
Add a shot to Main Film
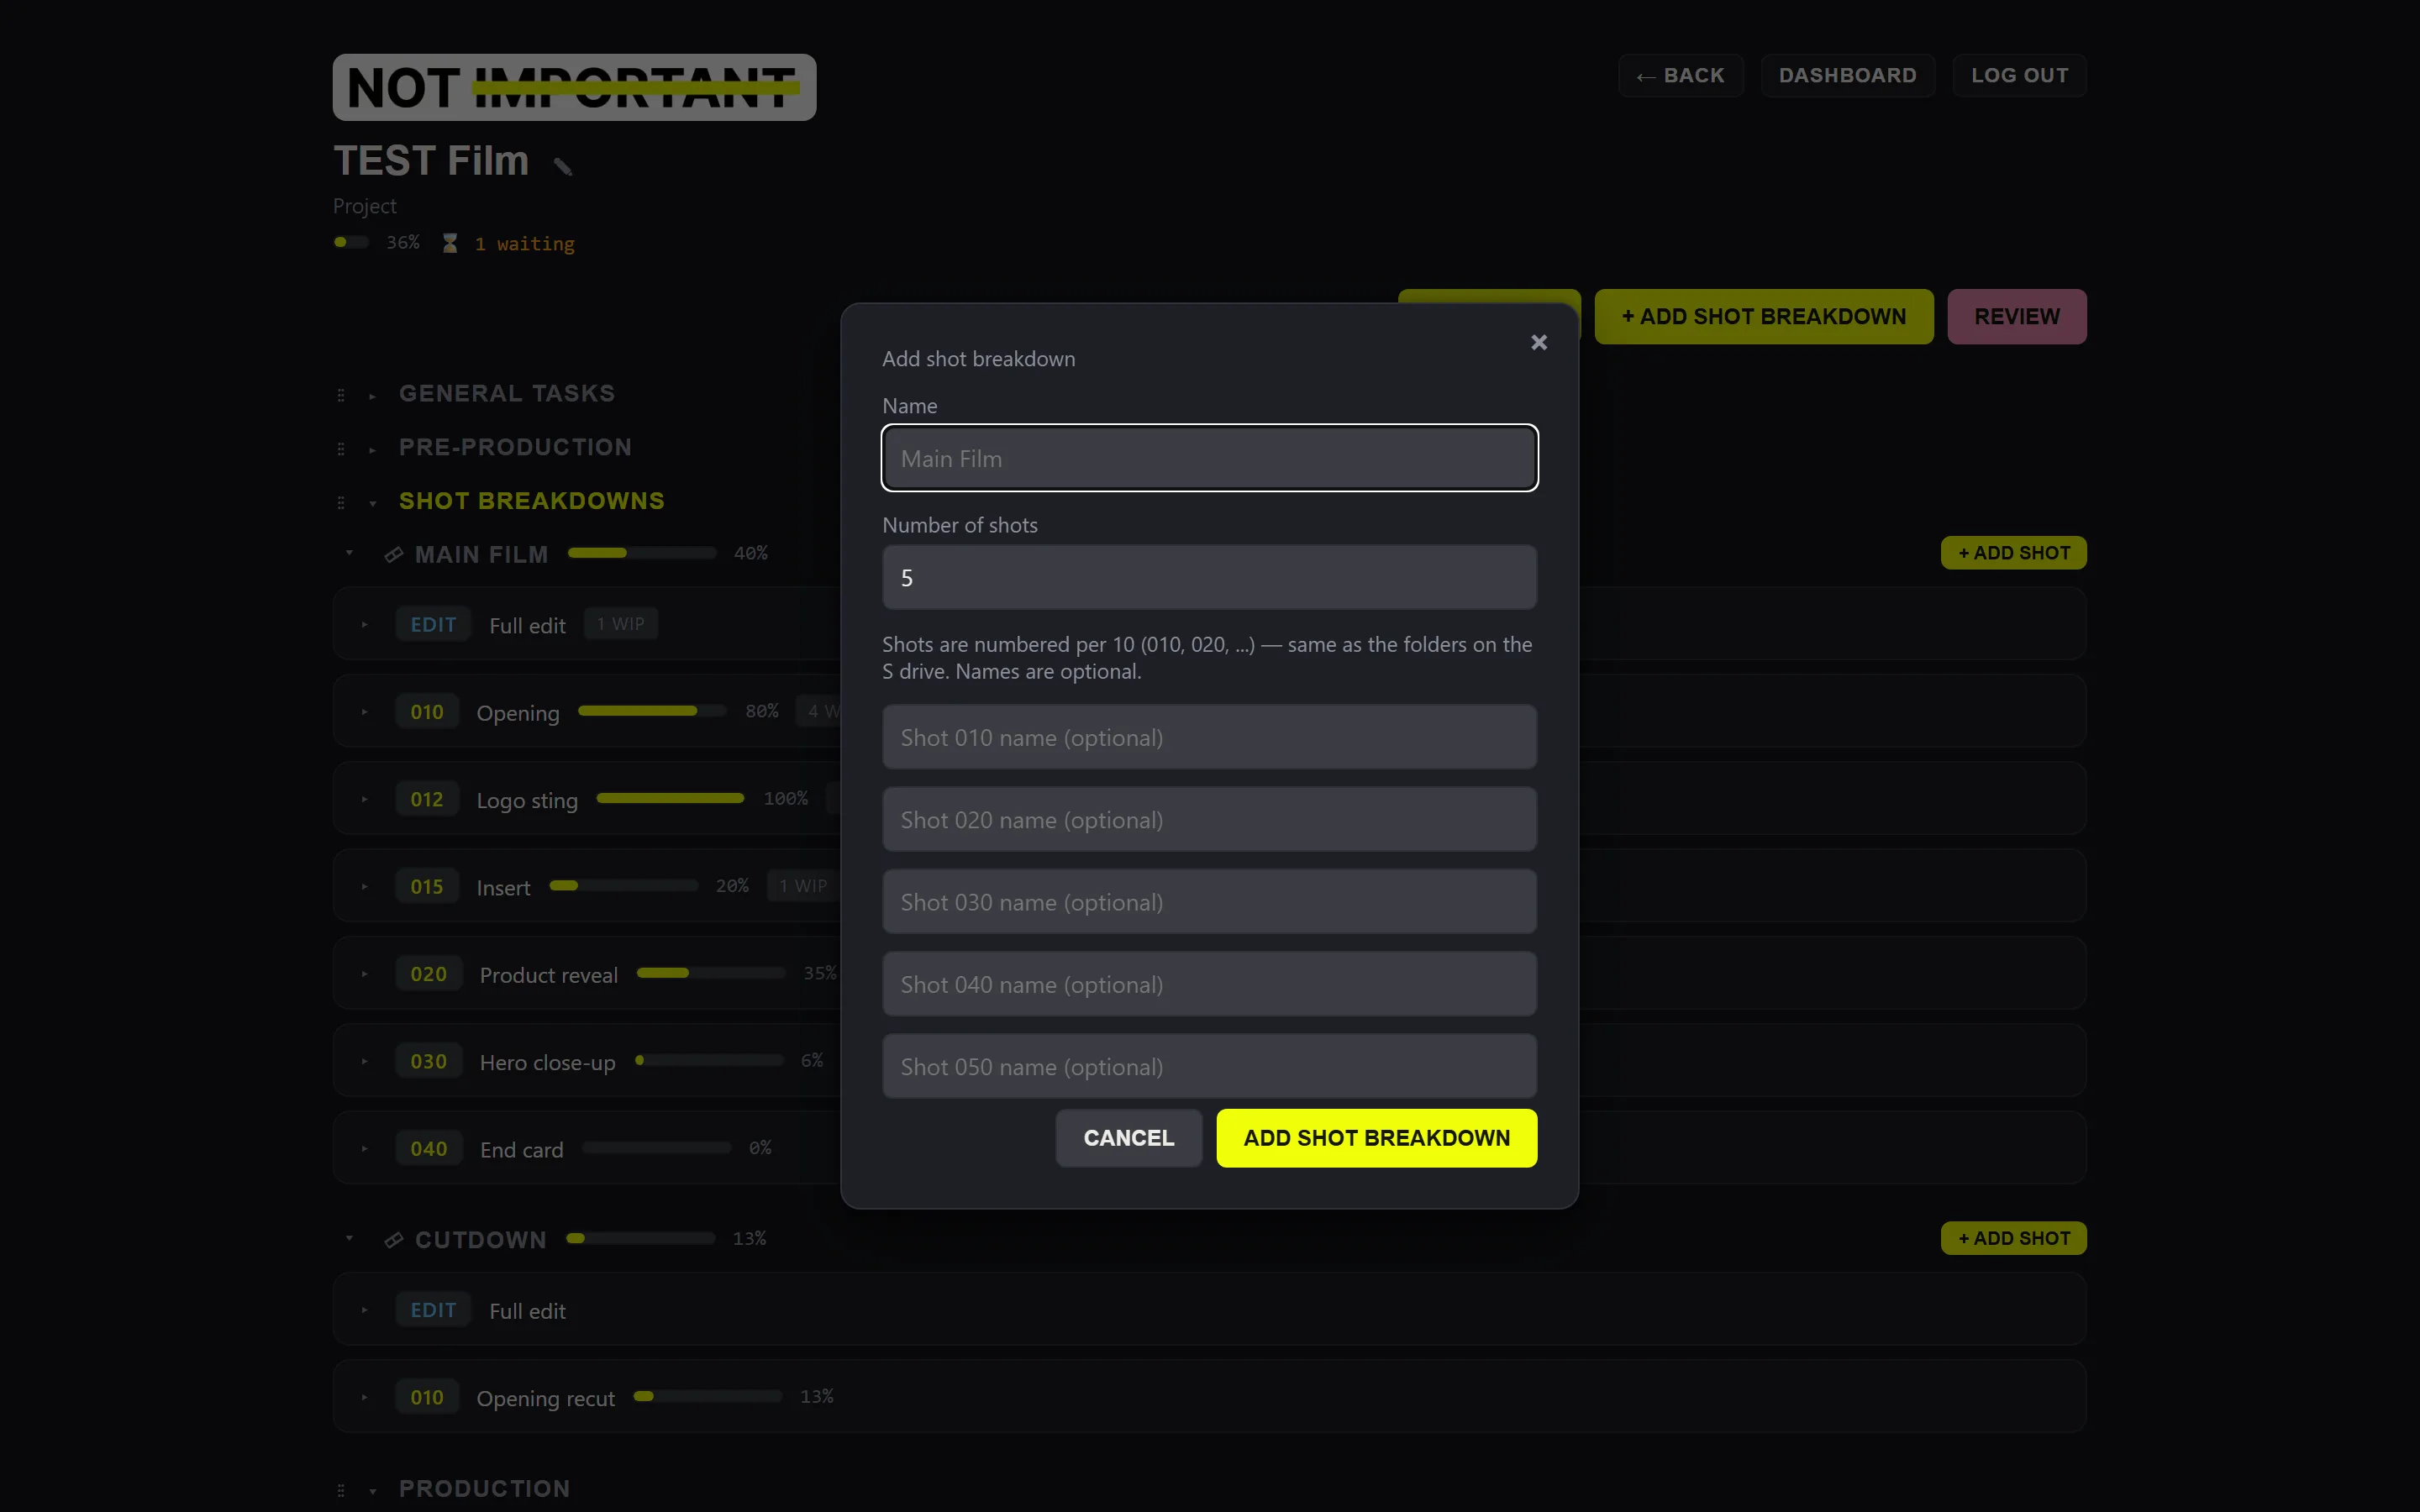[2013, 553]
